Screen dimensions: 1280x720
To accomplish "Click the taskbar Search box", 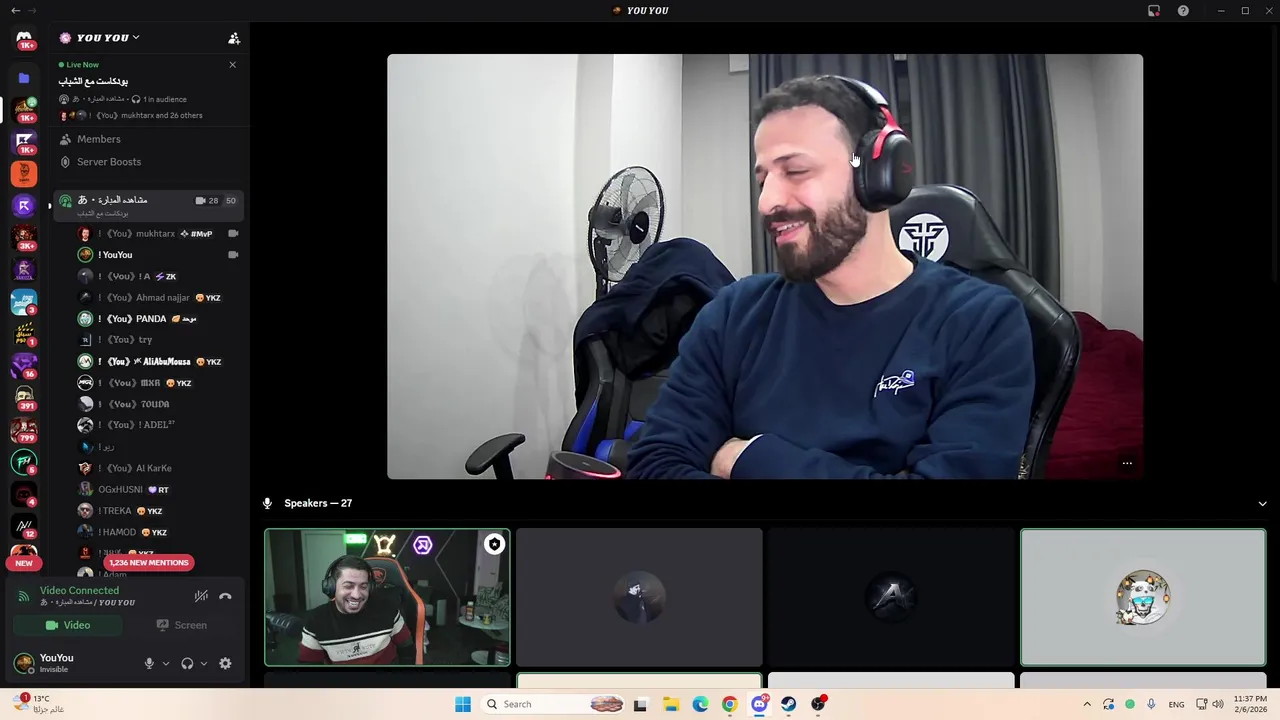I will pyautogui.click(x=555, y=704).
